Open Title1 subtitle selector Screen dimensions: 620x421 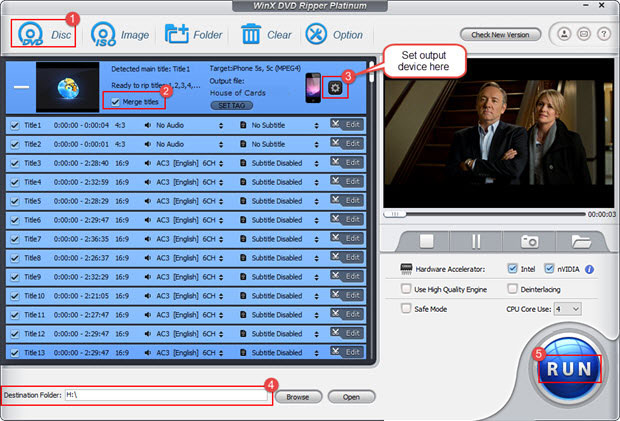pos(316,125)
